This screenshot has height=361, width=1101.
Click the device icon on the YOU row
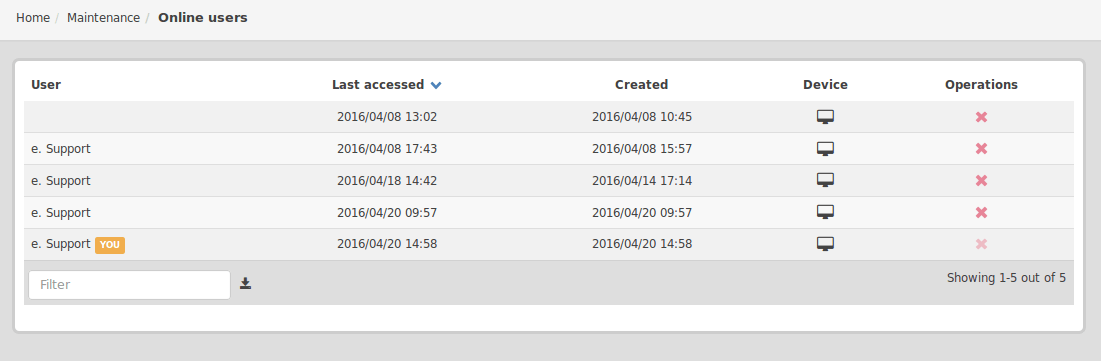coord(825,244)
